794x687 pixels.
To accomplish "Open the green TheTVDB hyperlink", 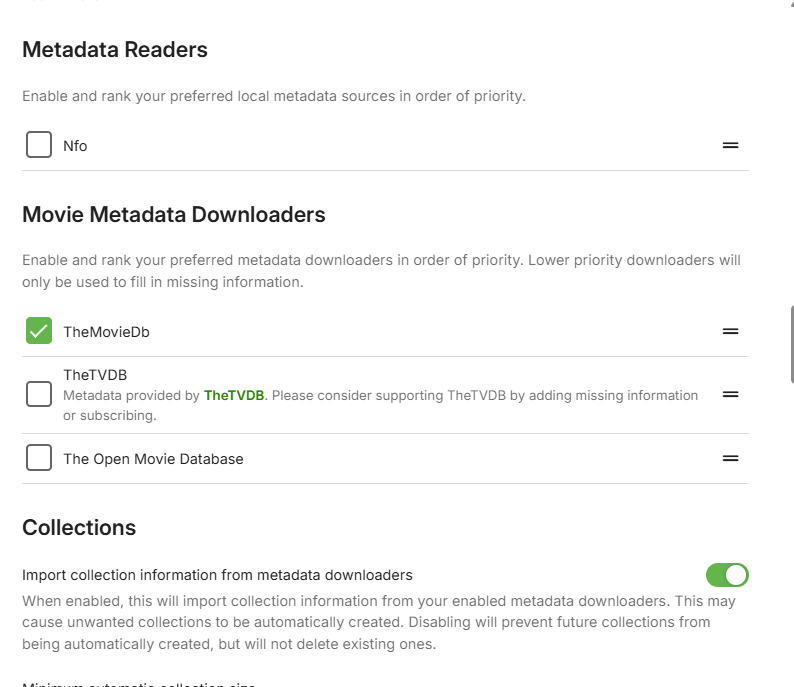I will point(235,396).
